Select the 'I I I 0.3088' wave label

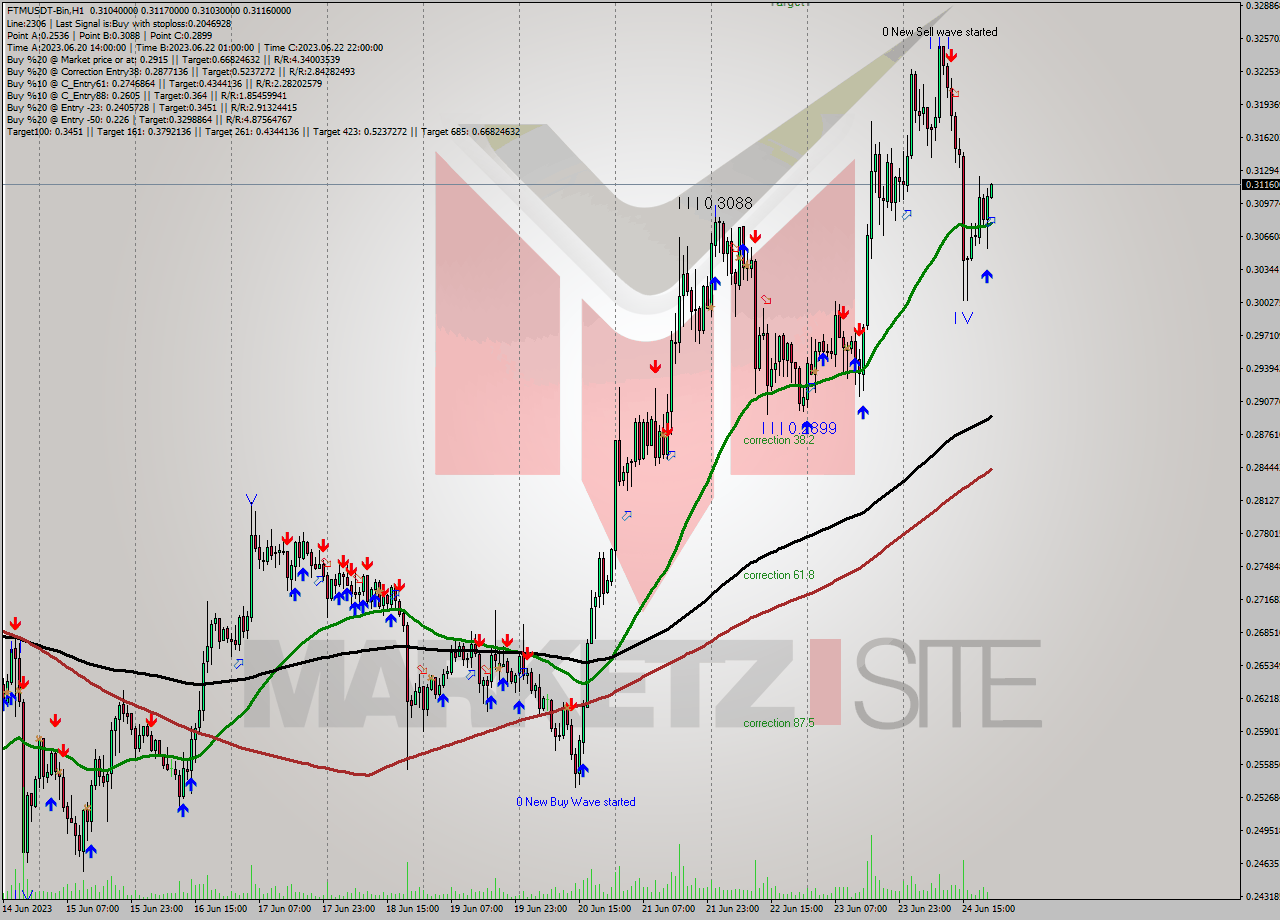coord(715,203)
